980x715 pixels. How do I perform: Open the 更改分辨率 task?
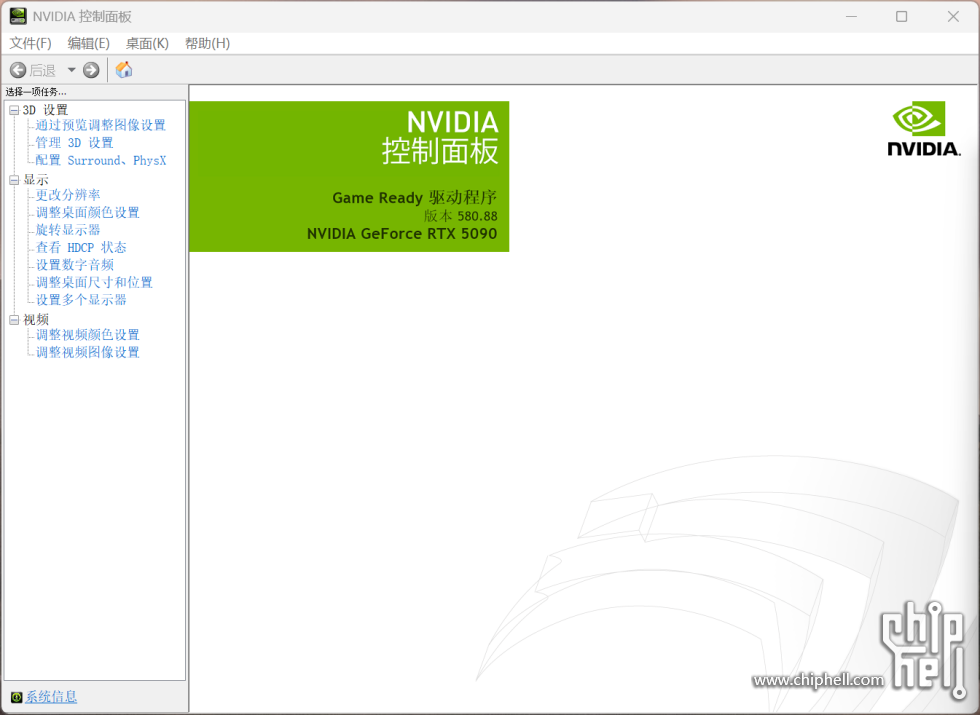68,195
